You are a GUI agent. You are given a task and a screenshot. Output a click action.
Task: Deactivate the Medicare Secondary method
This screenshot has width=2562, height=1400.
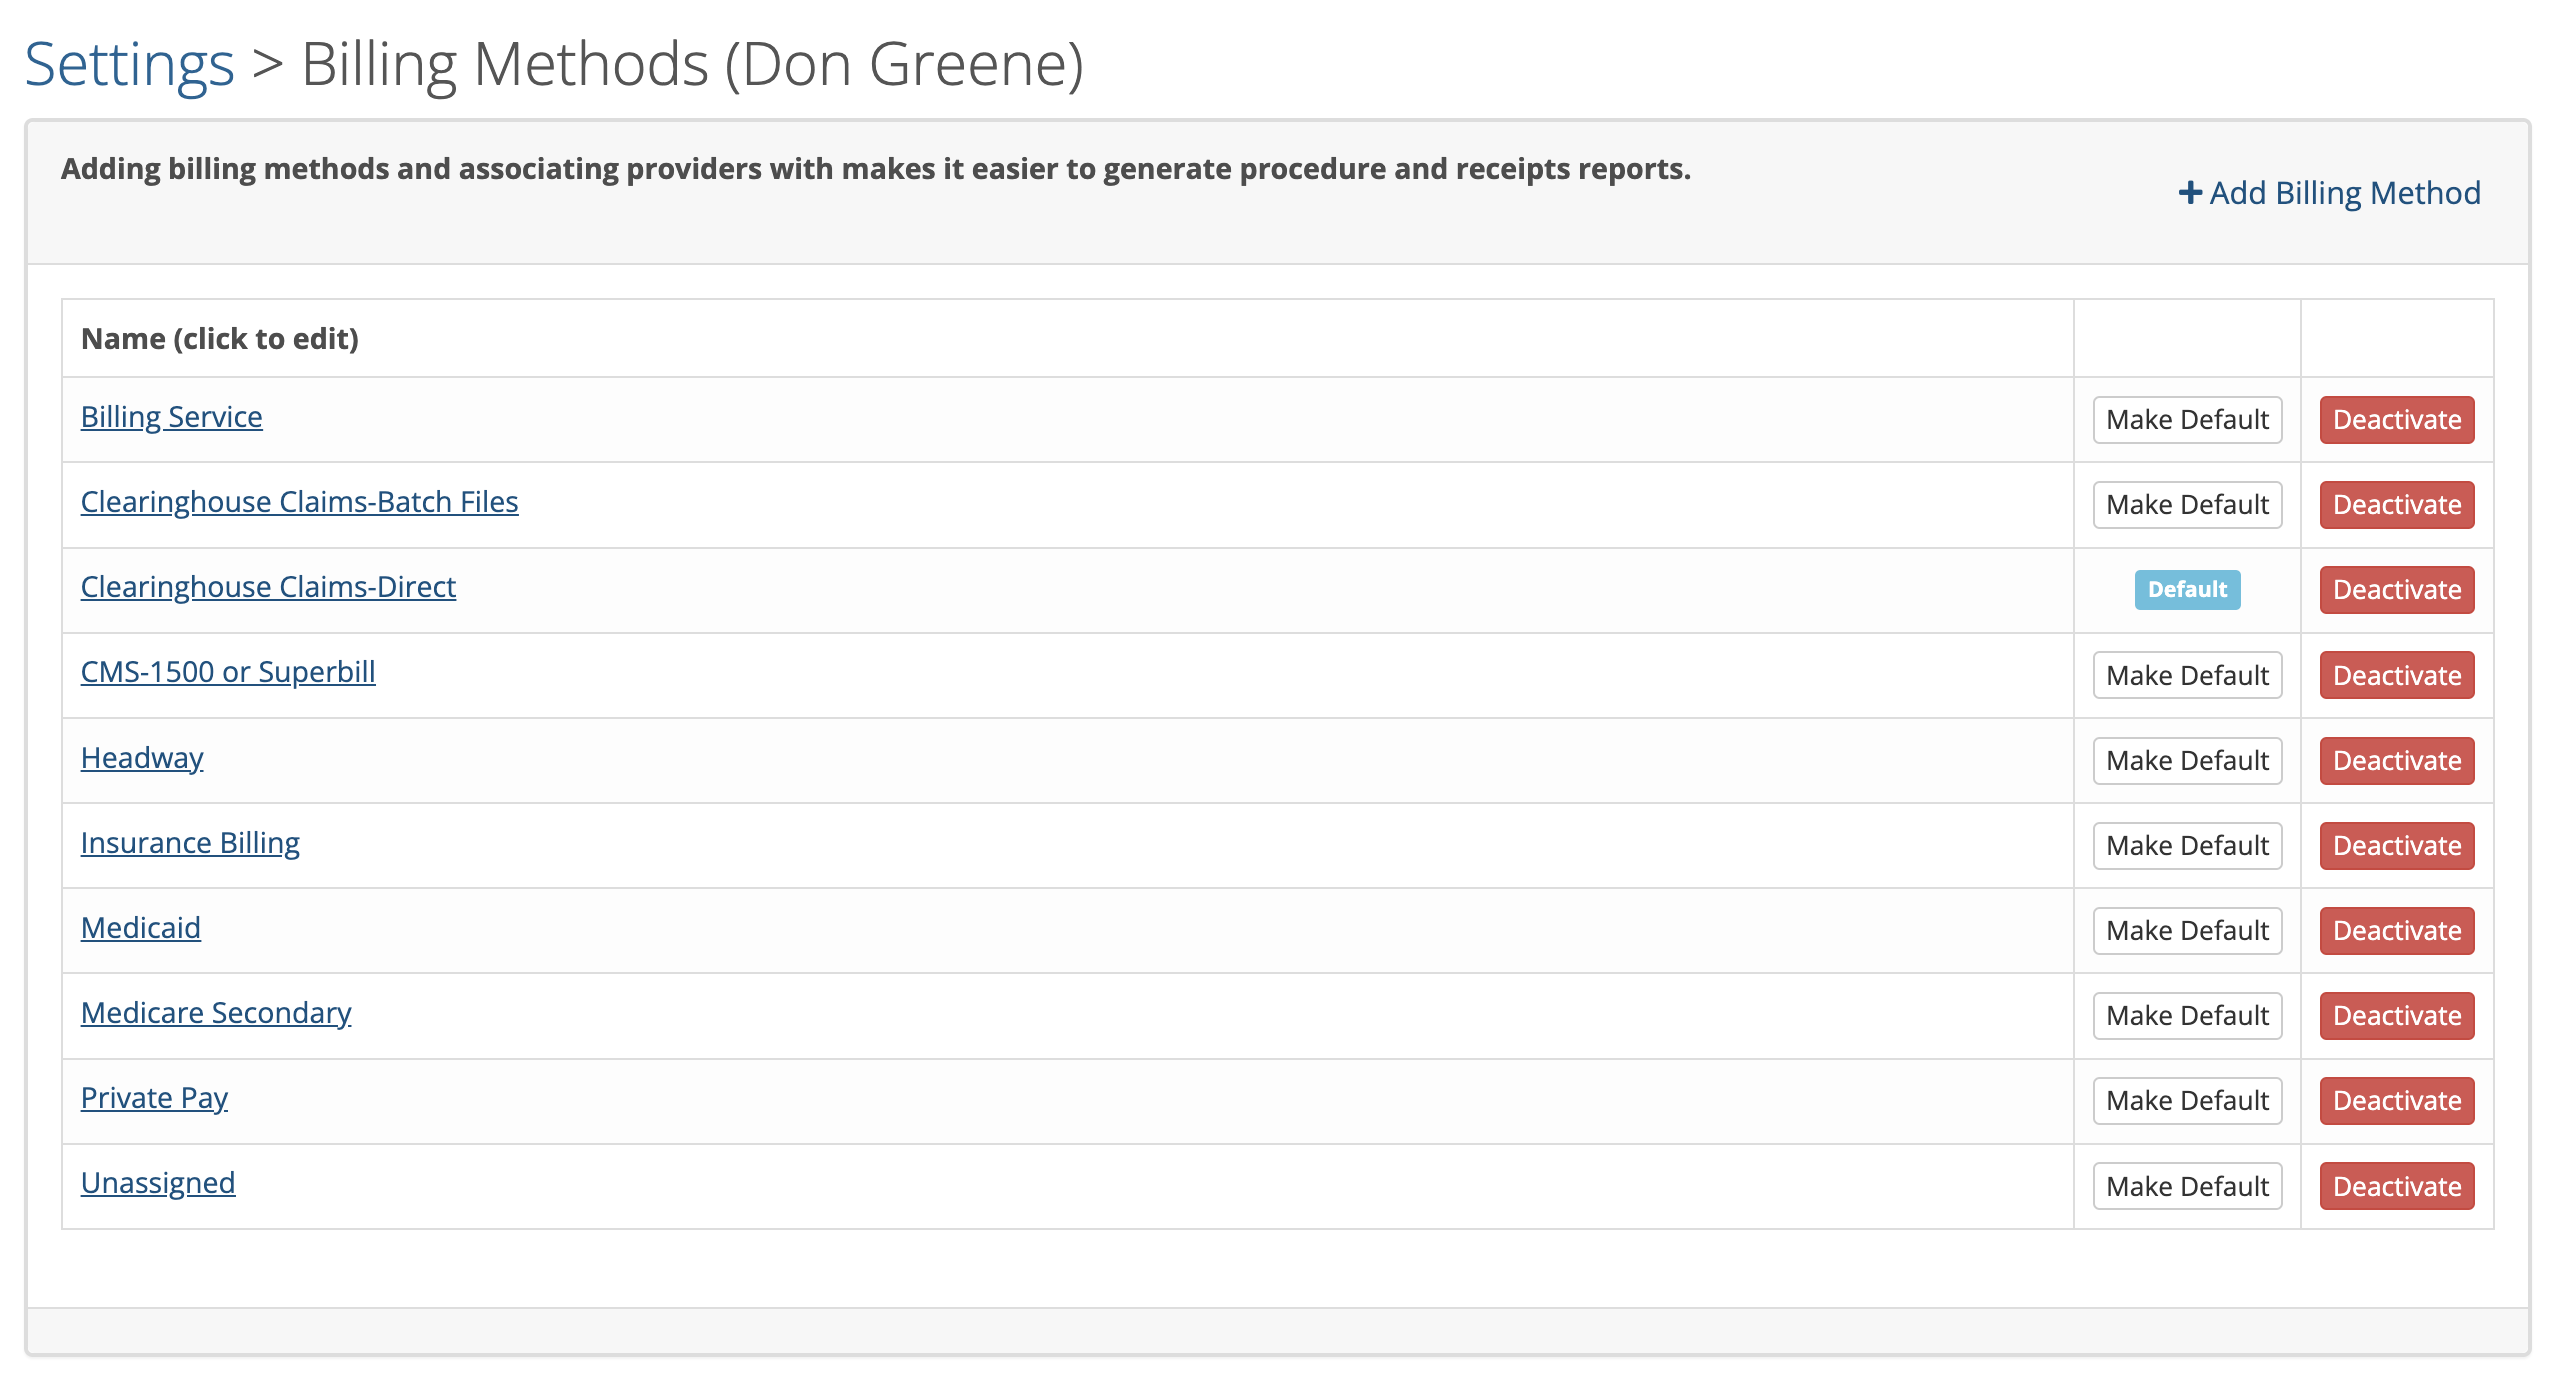(x=2396, y=1016)
